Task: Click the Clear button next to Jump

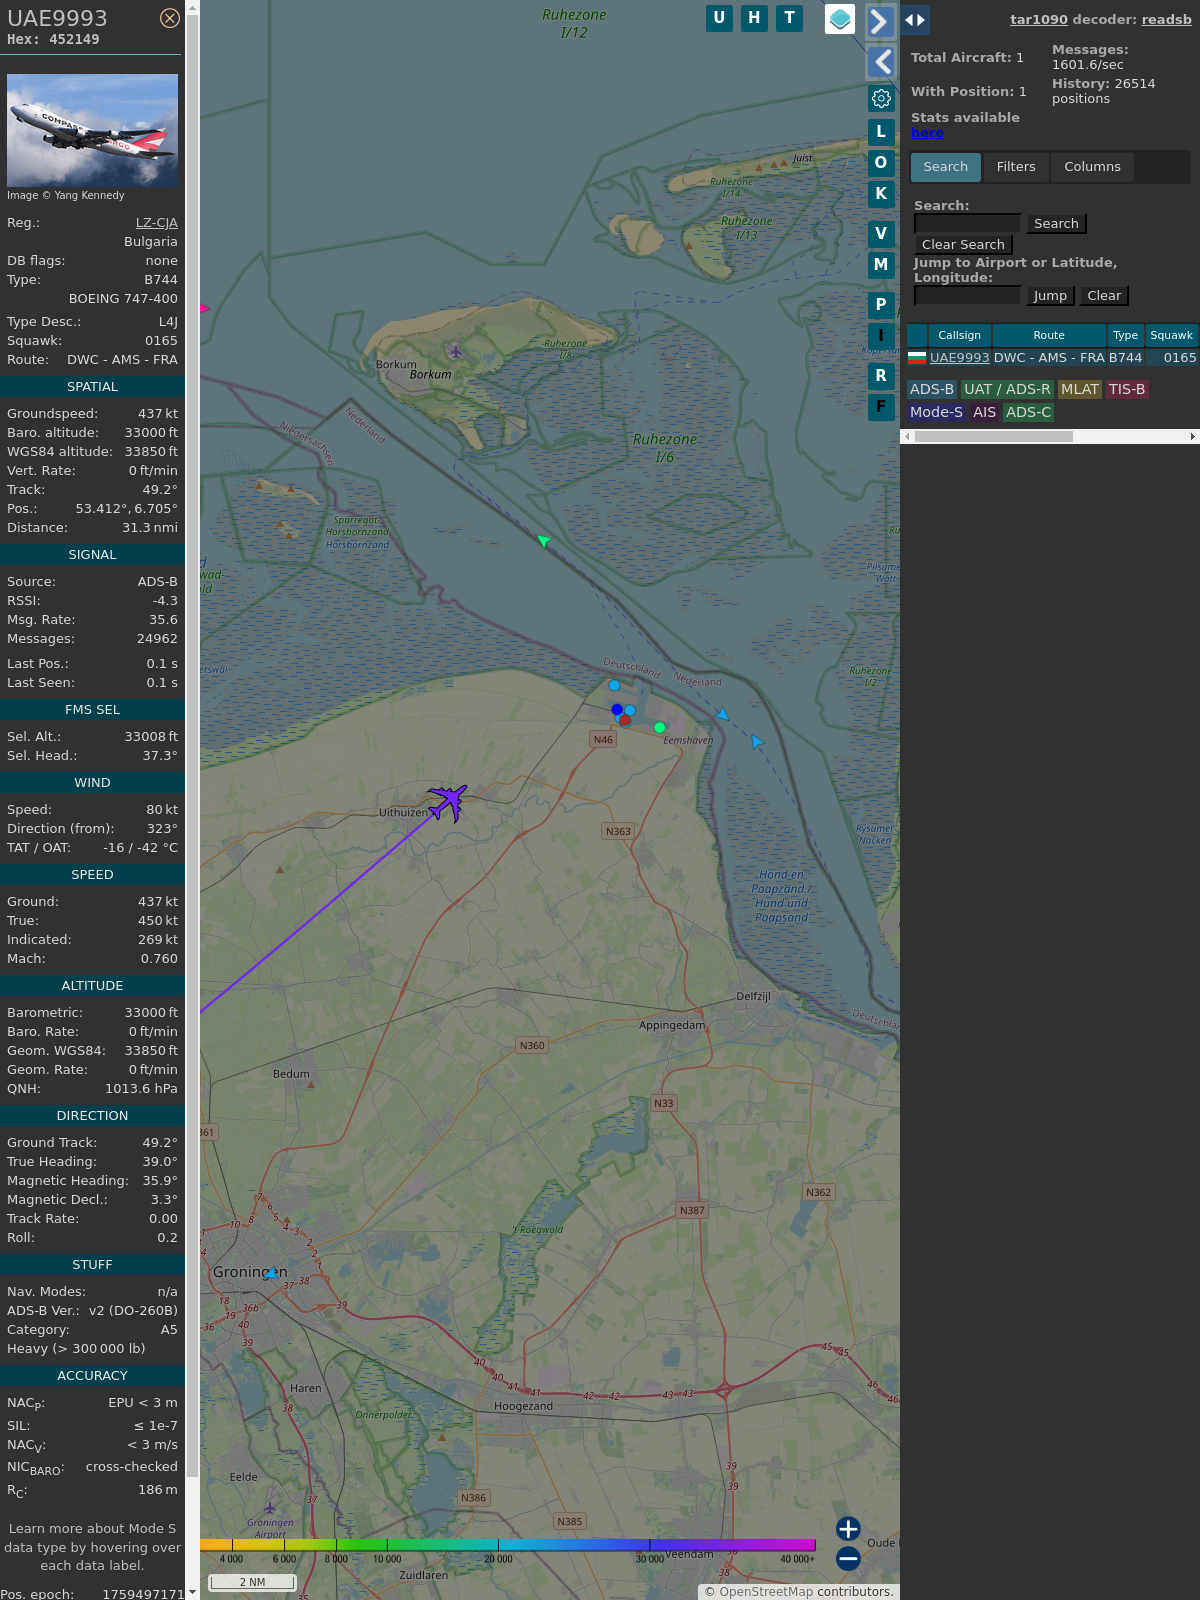Action: tap(1104, 296)
